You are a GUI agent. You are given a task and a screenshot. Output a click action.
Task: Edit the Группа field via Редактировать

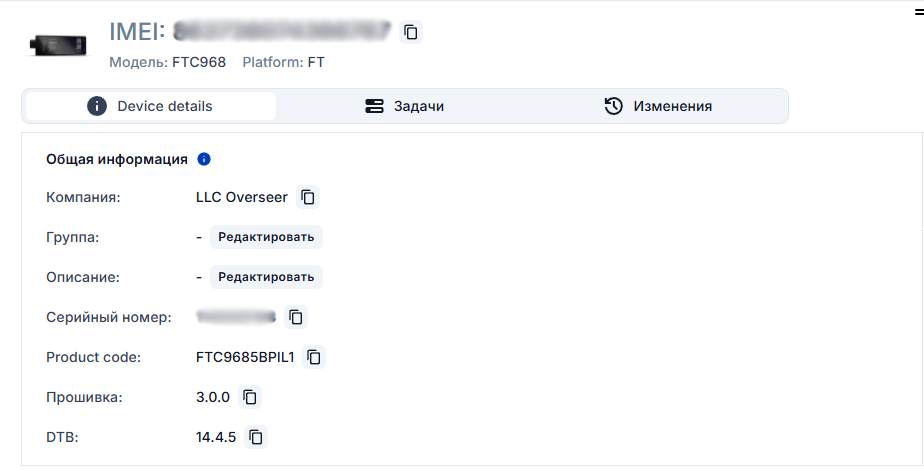266,237
